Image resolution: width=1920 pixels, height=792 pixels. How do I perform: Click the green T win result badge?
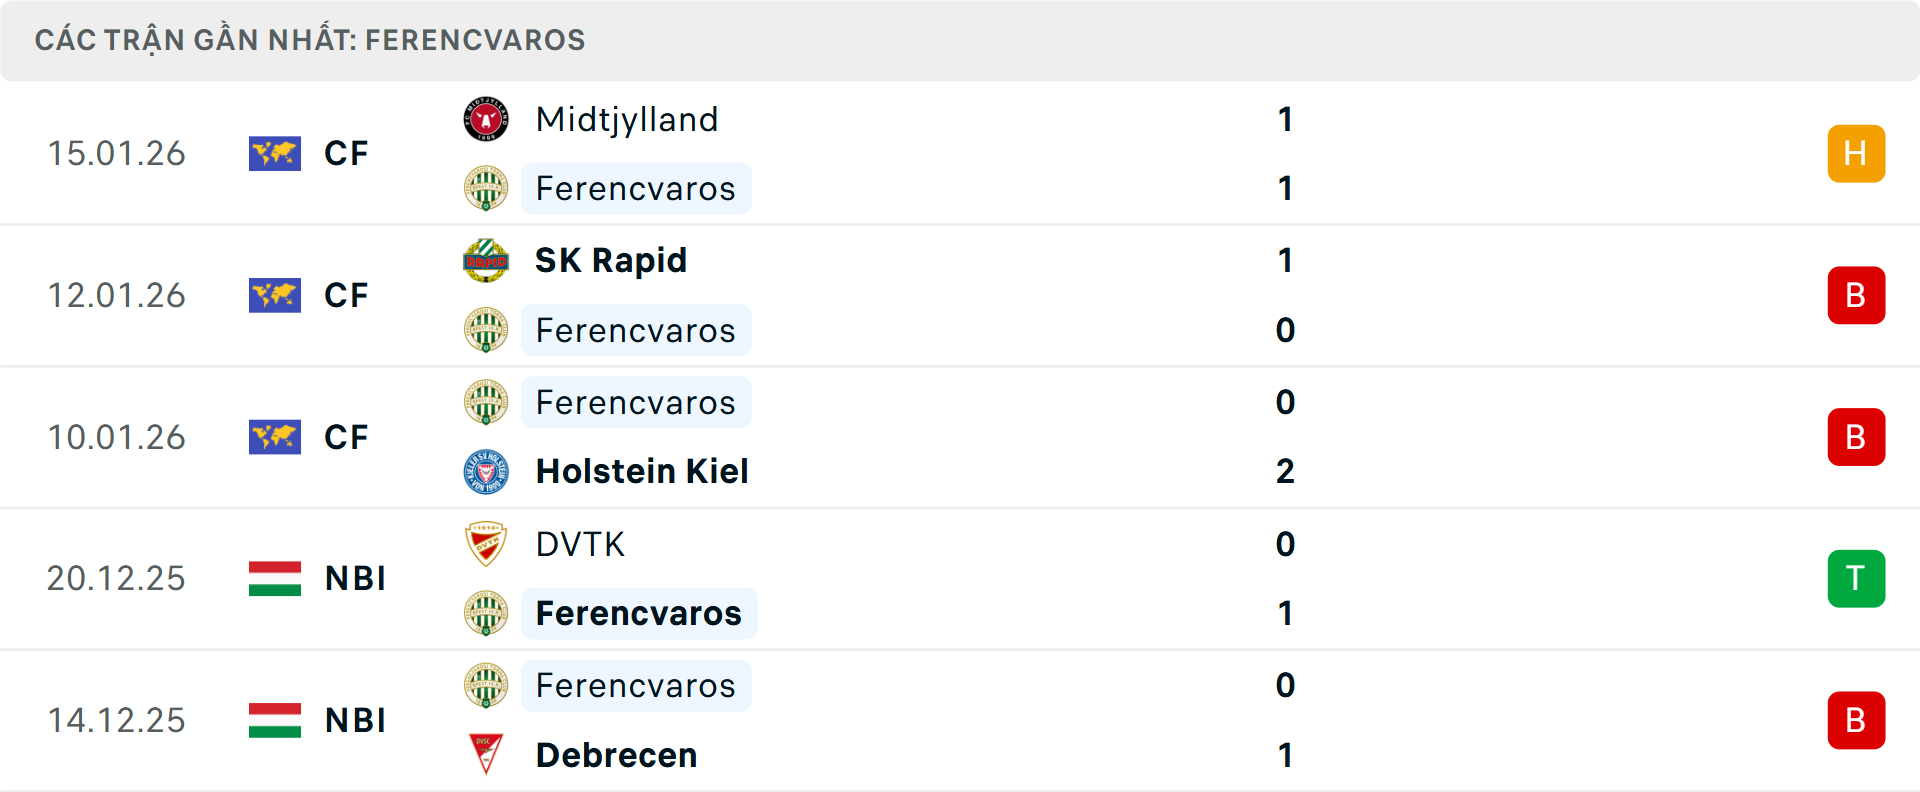(1856, 578)
